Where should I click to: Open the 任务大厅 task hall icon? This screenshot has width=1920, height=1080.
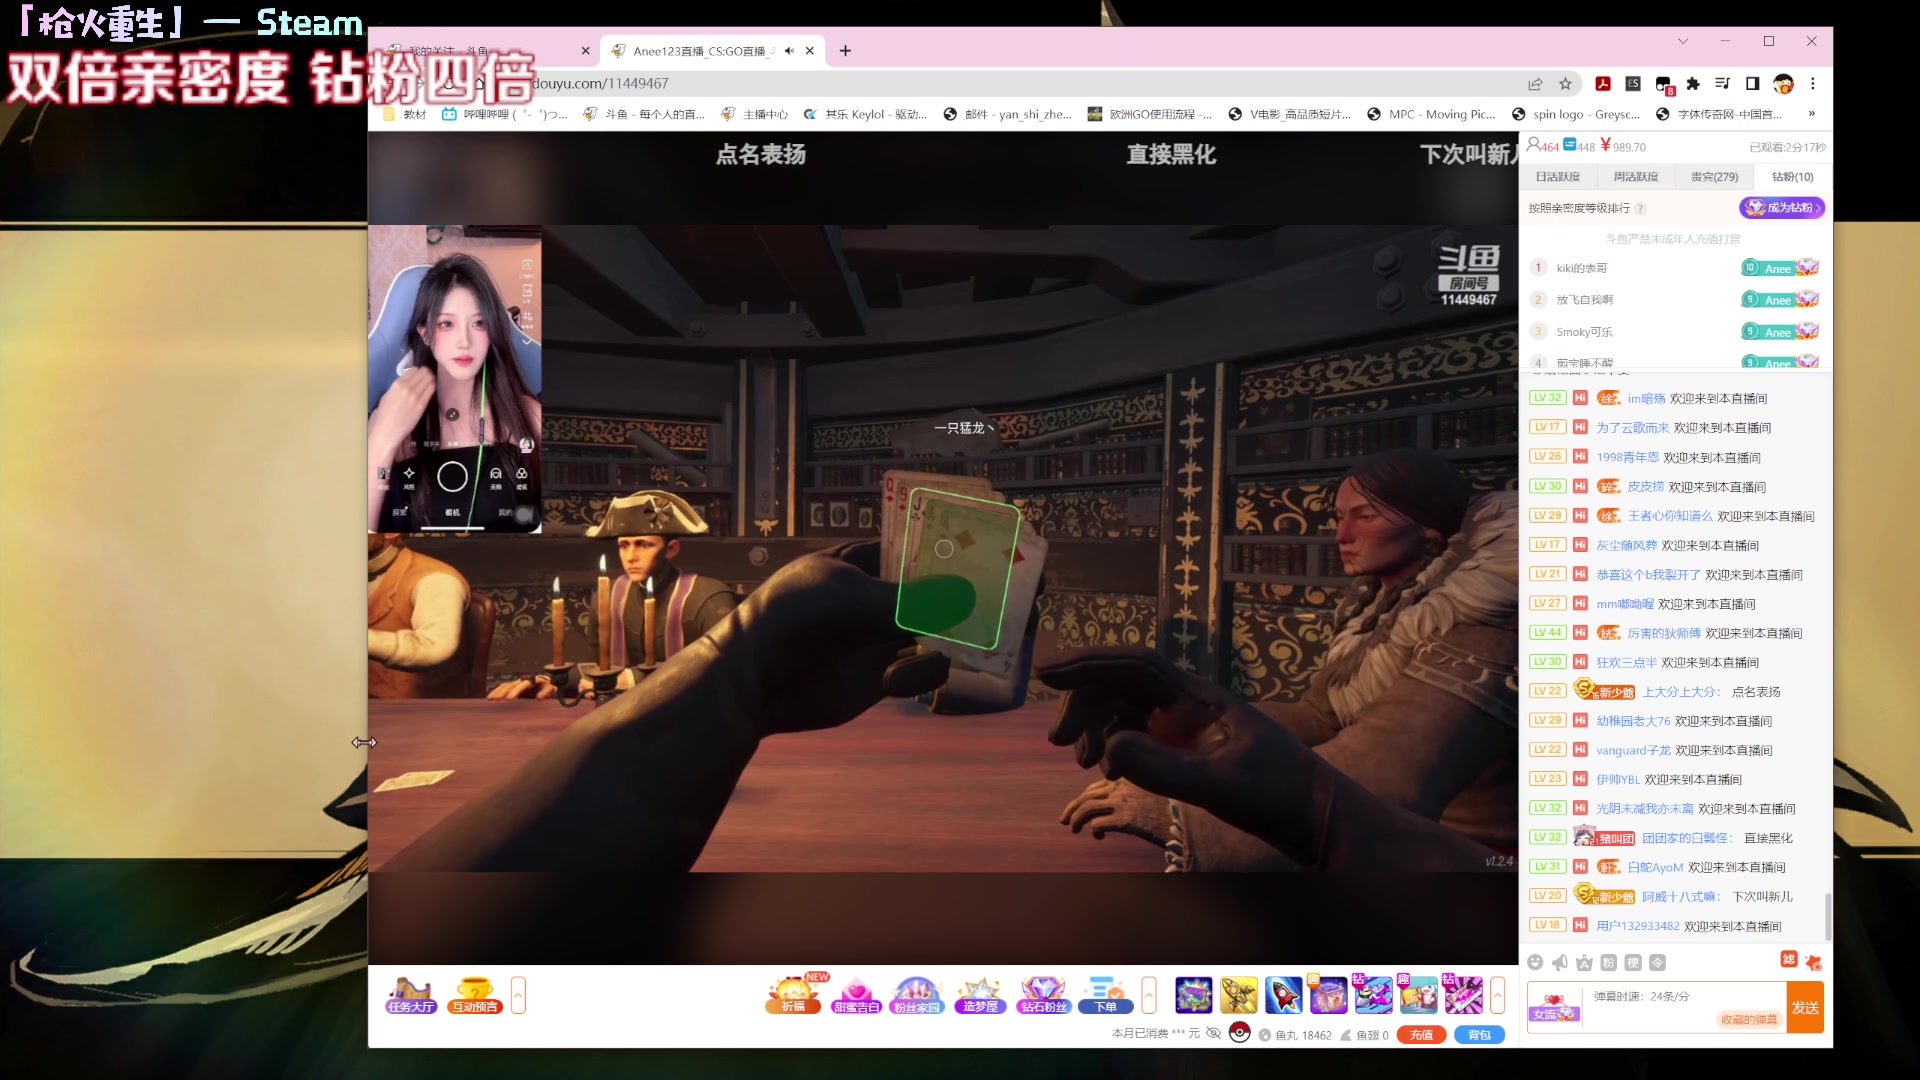[x=410, y=995]
